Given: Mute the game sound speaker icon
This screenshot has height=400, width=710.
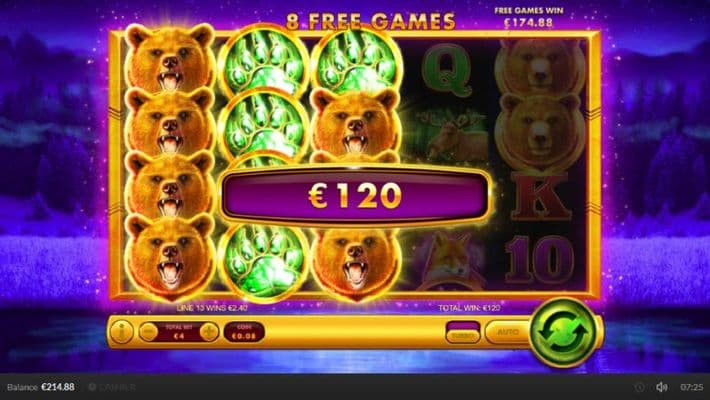Looking at the screenshot, I should [662, 387].
